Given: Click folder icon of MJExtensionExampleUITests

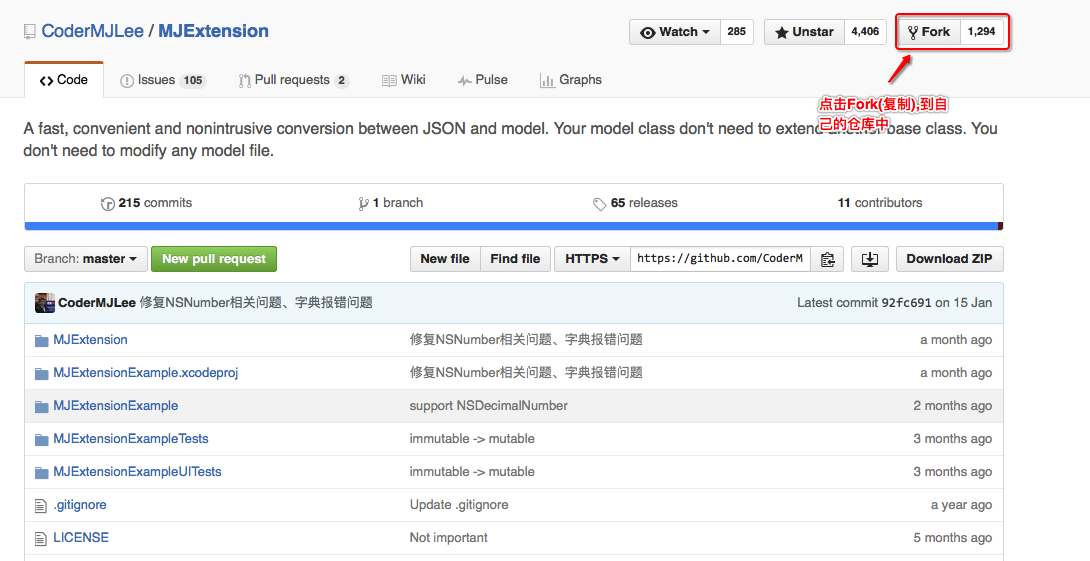Looking at the screenshot, I should [x=42, y=472].
